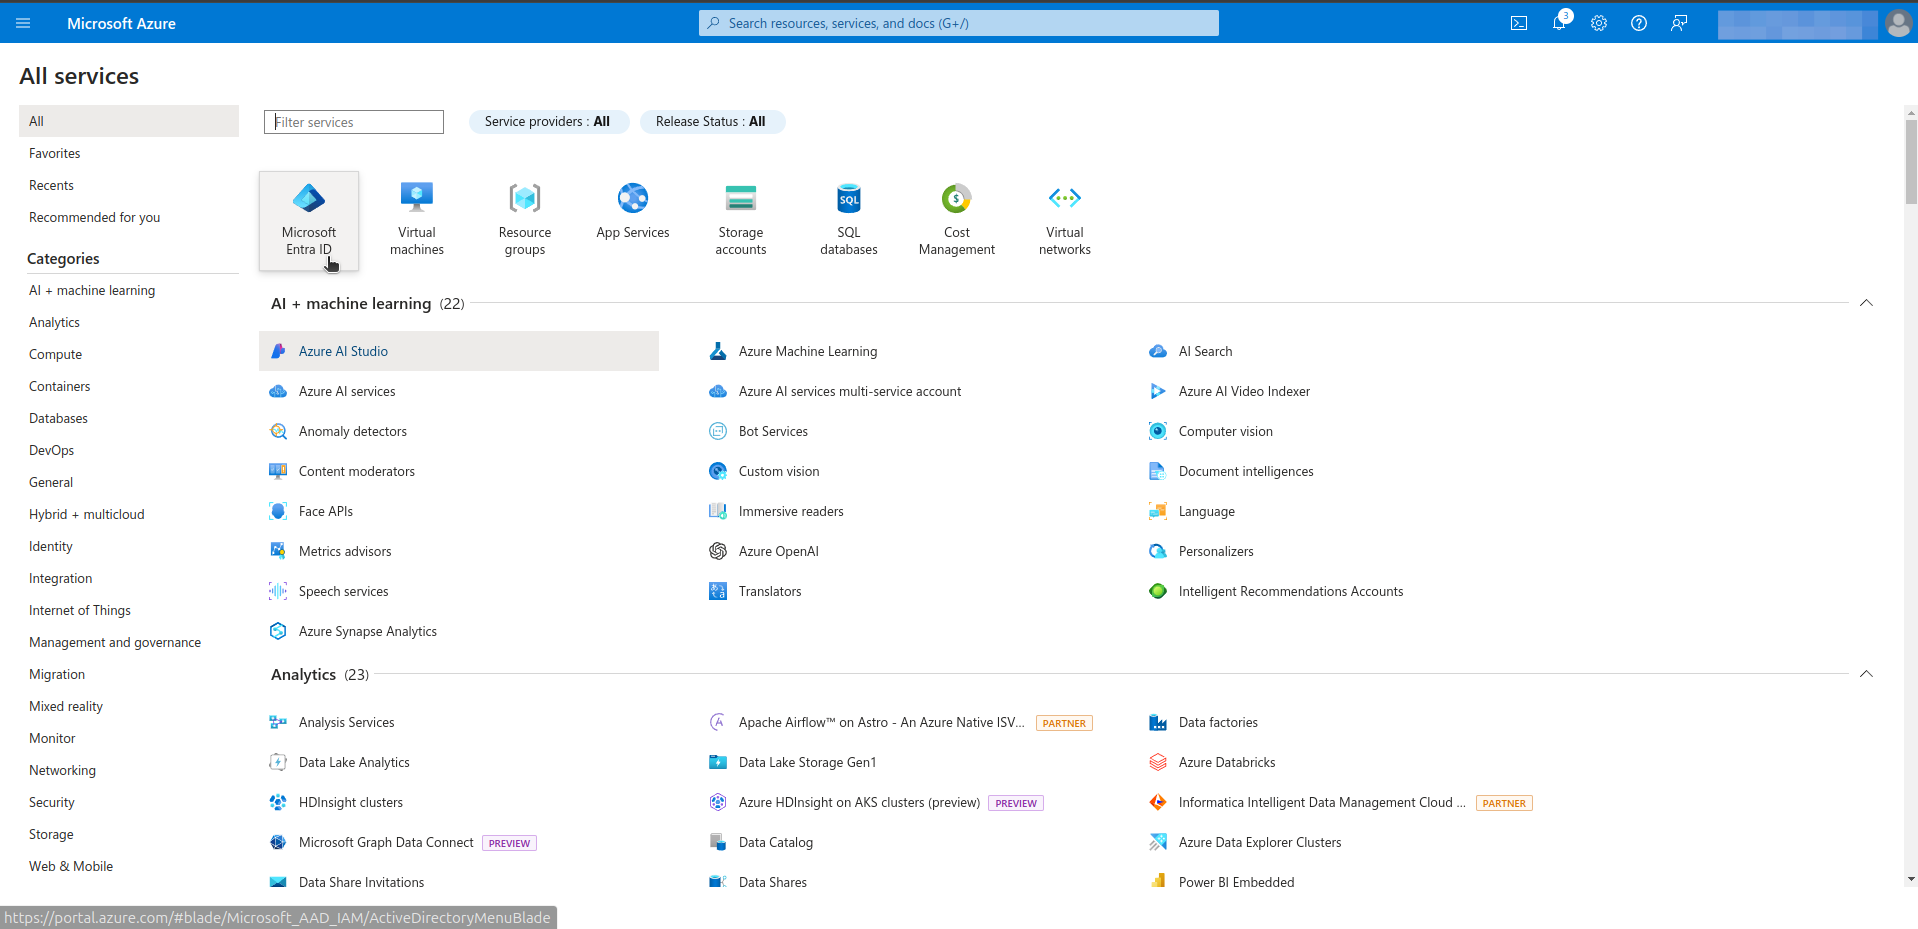The image size is (1918, 929).
Task: Open the Resource groups tile
Action: click(525, 221)
